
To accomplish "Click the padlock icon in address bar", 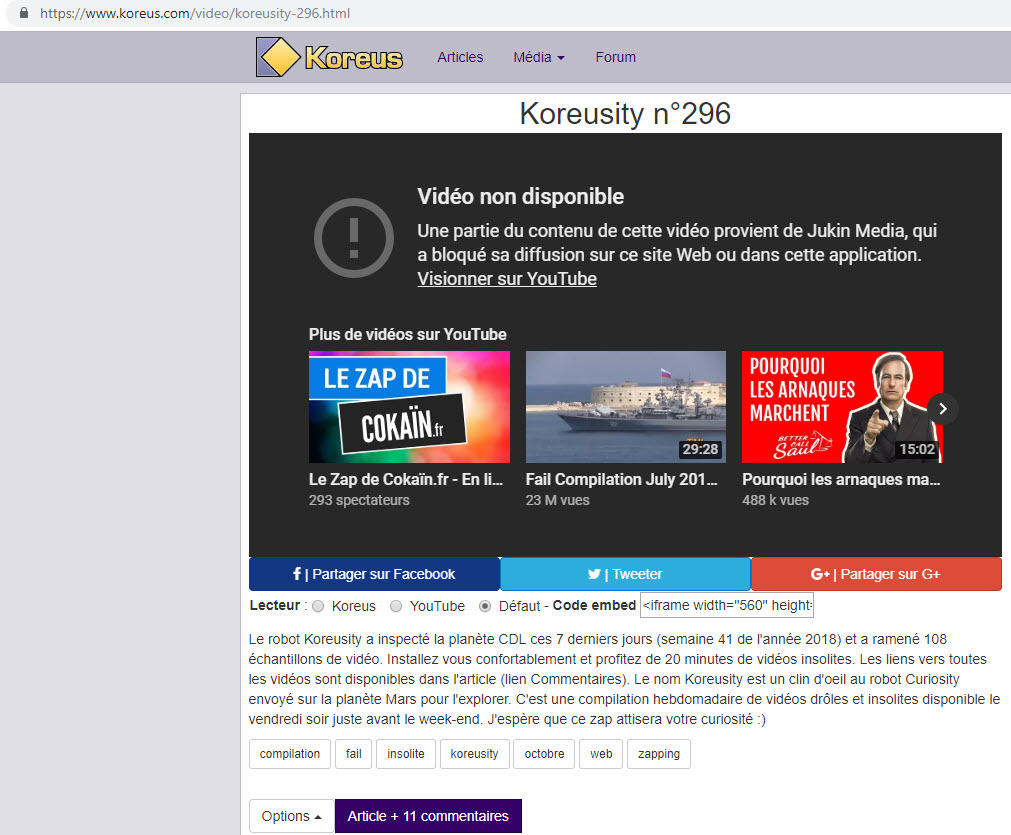I will (x=25, y=14).
